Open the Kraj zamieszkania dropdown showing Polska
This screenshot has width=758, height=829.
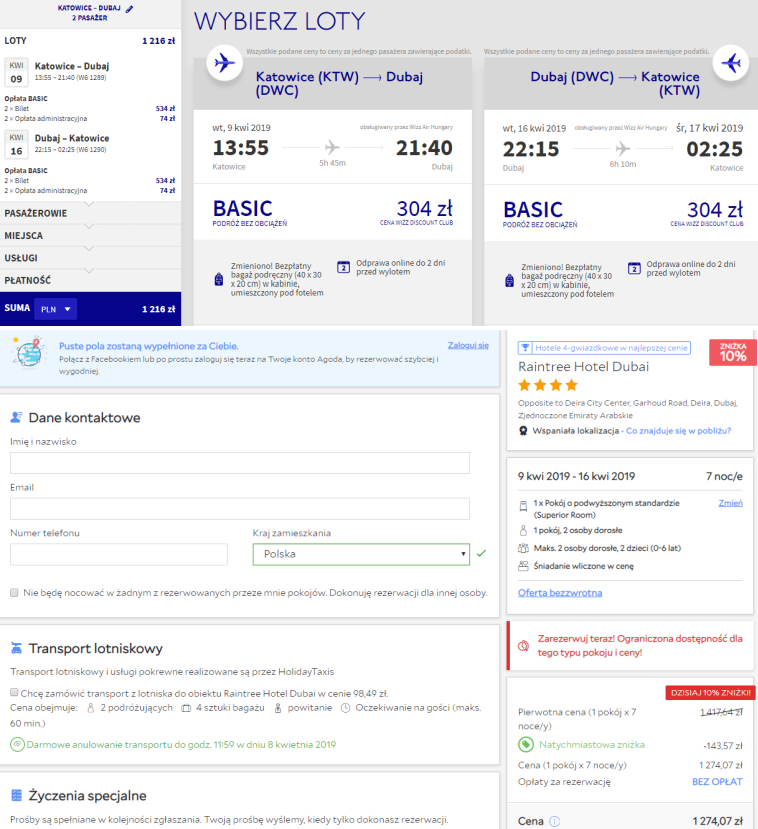pos(361,554)
